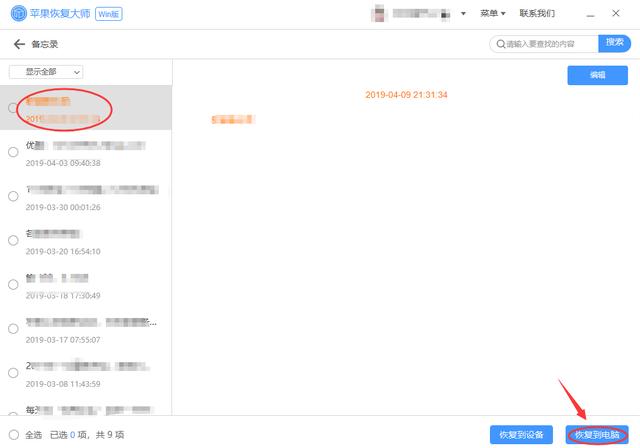Click the 苹果恢复大师 app logo icon
640x448 pixels.
click(18, 13)
